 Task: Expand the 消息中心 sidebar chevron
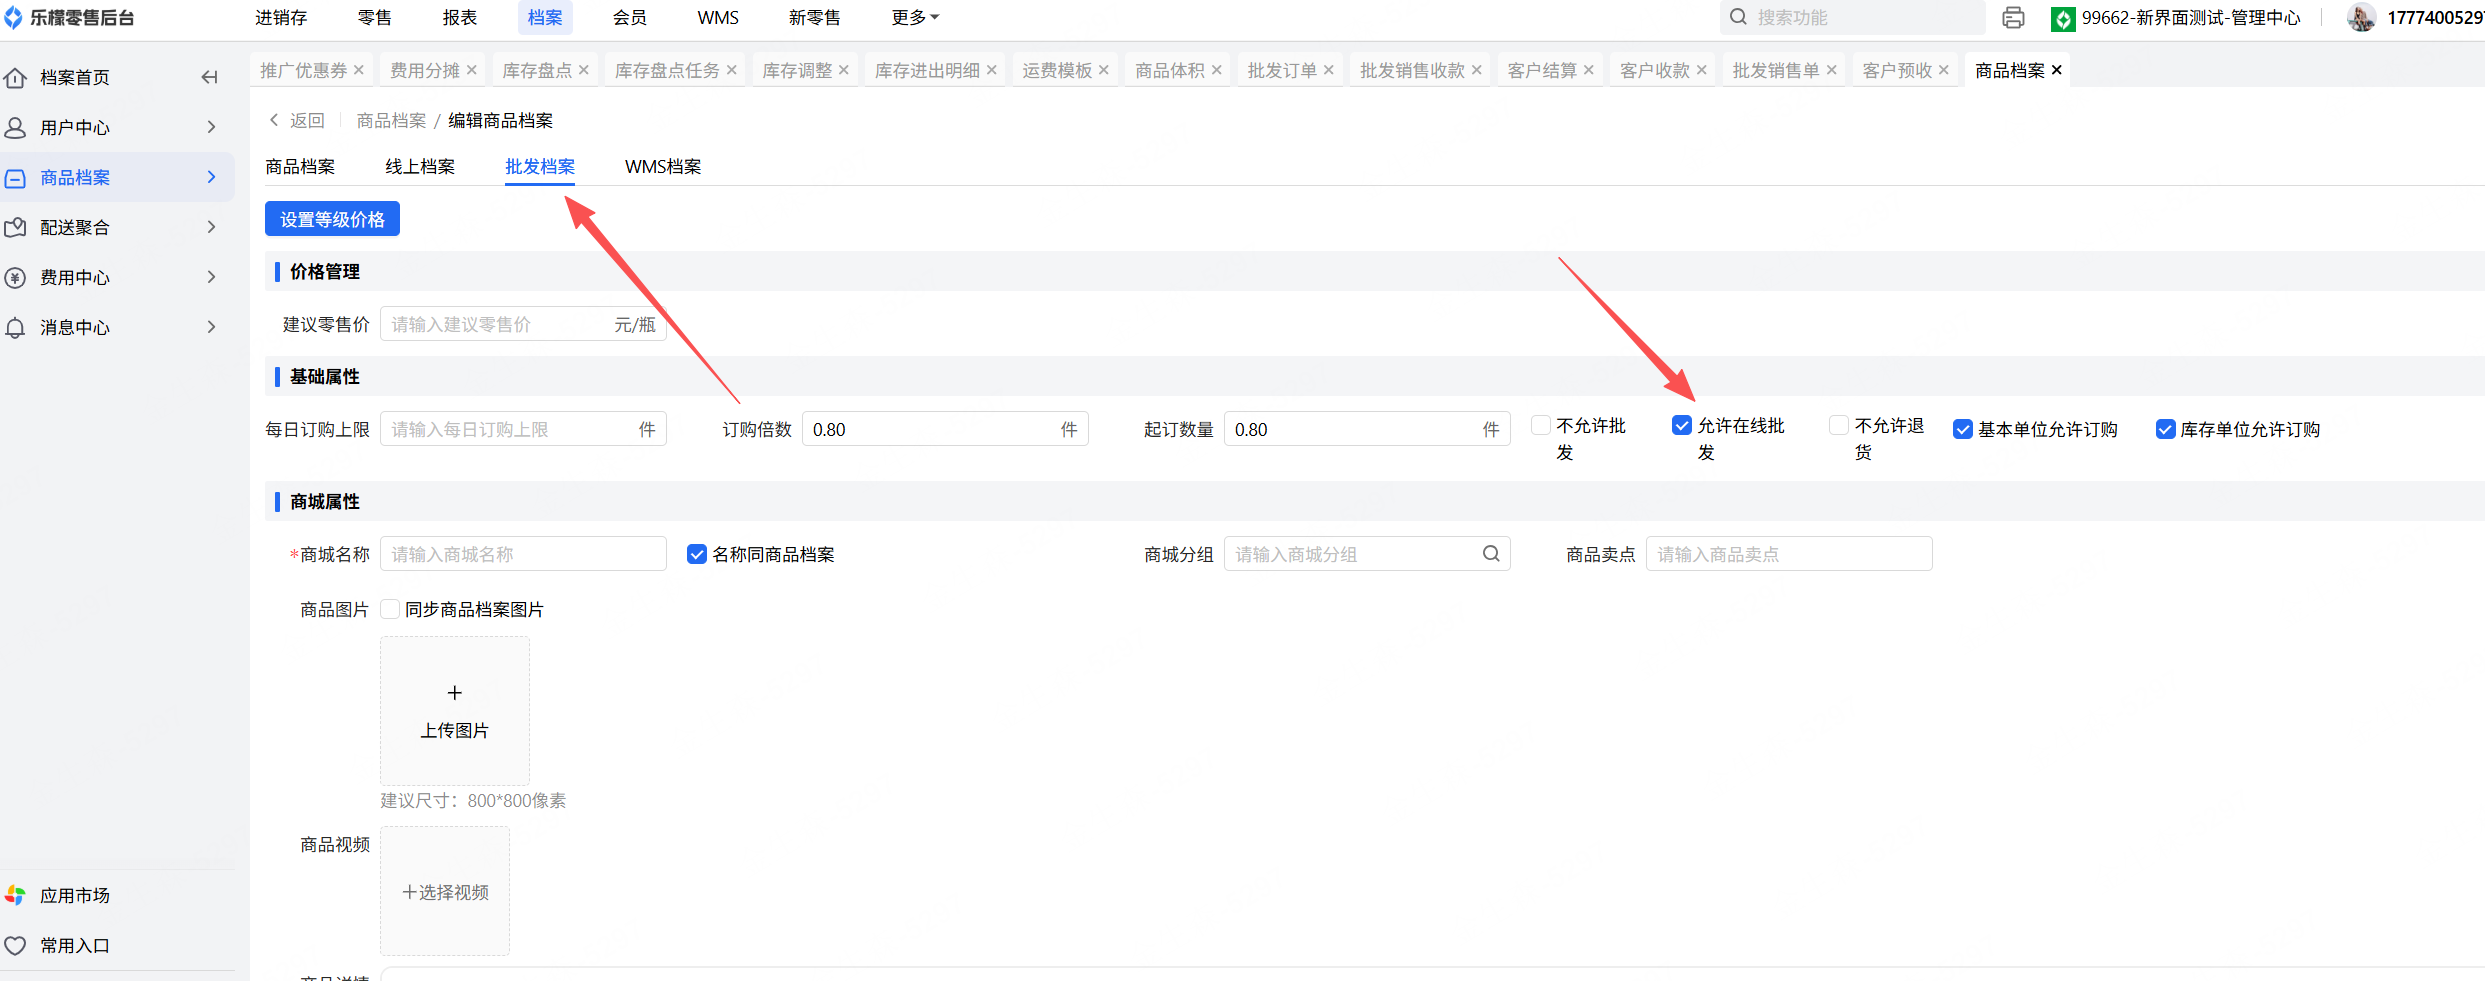[211, 327]
